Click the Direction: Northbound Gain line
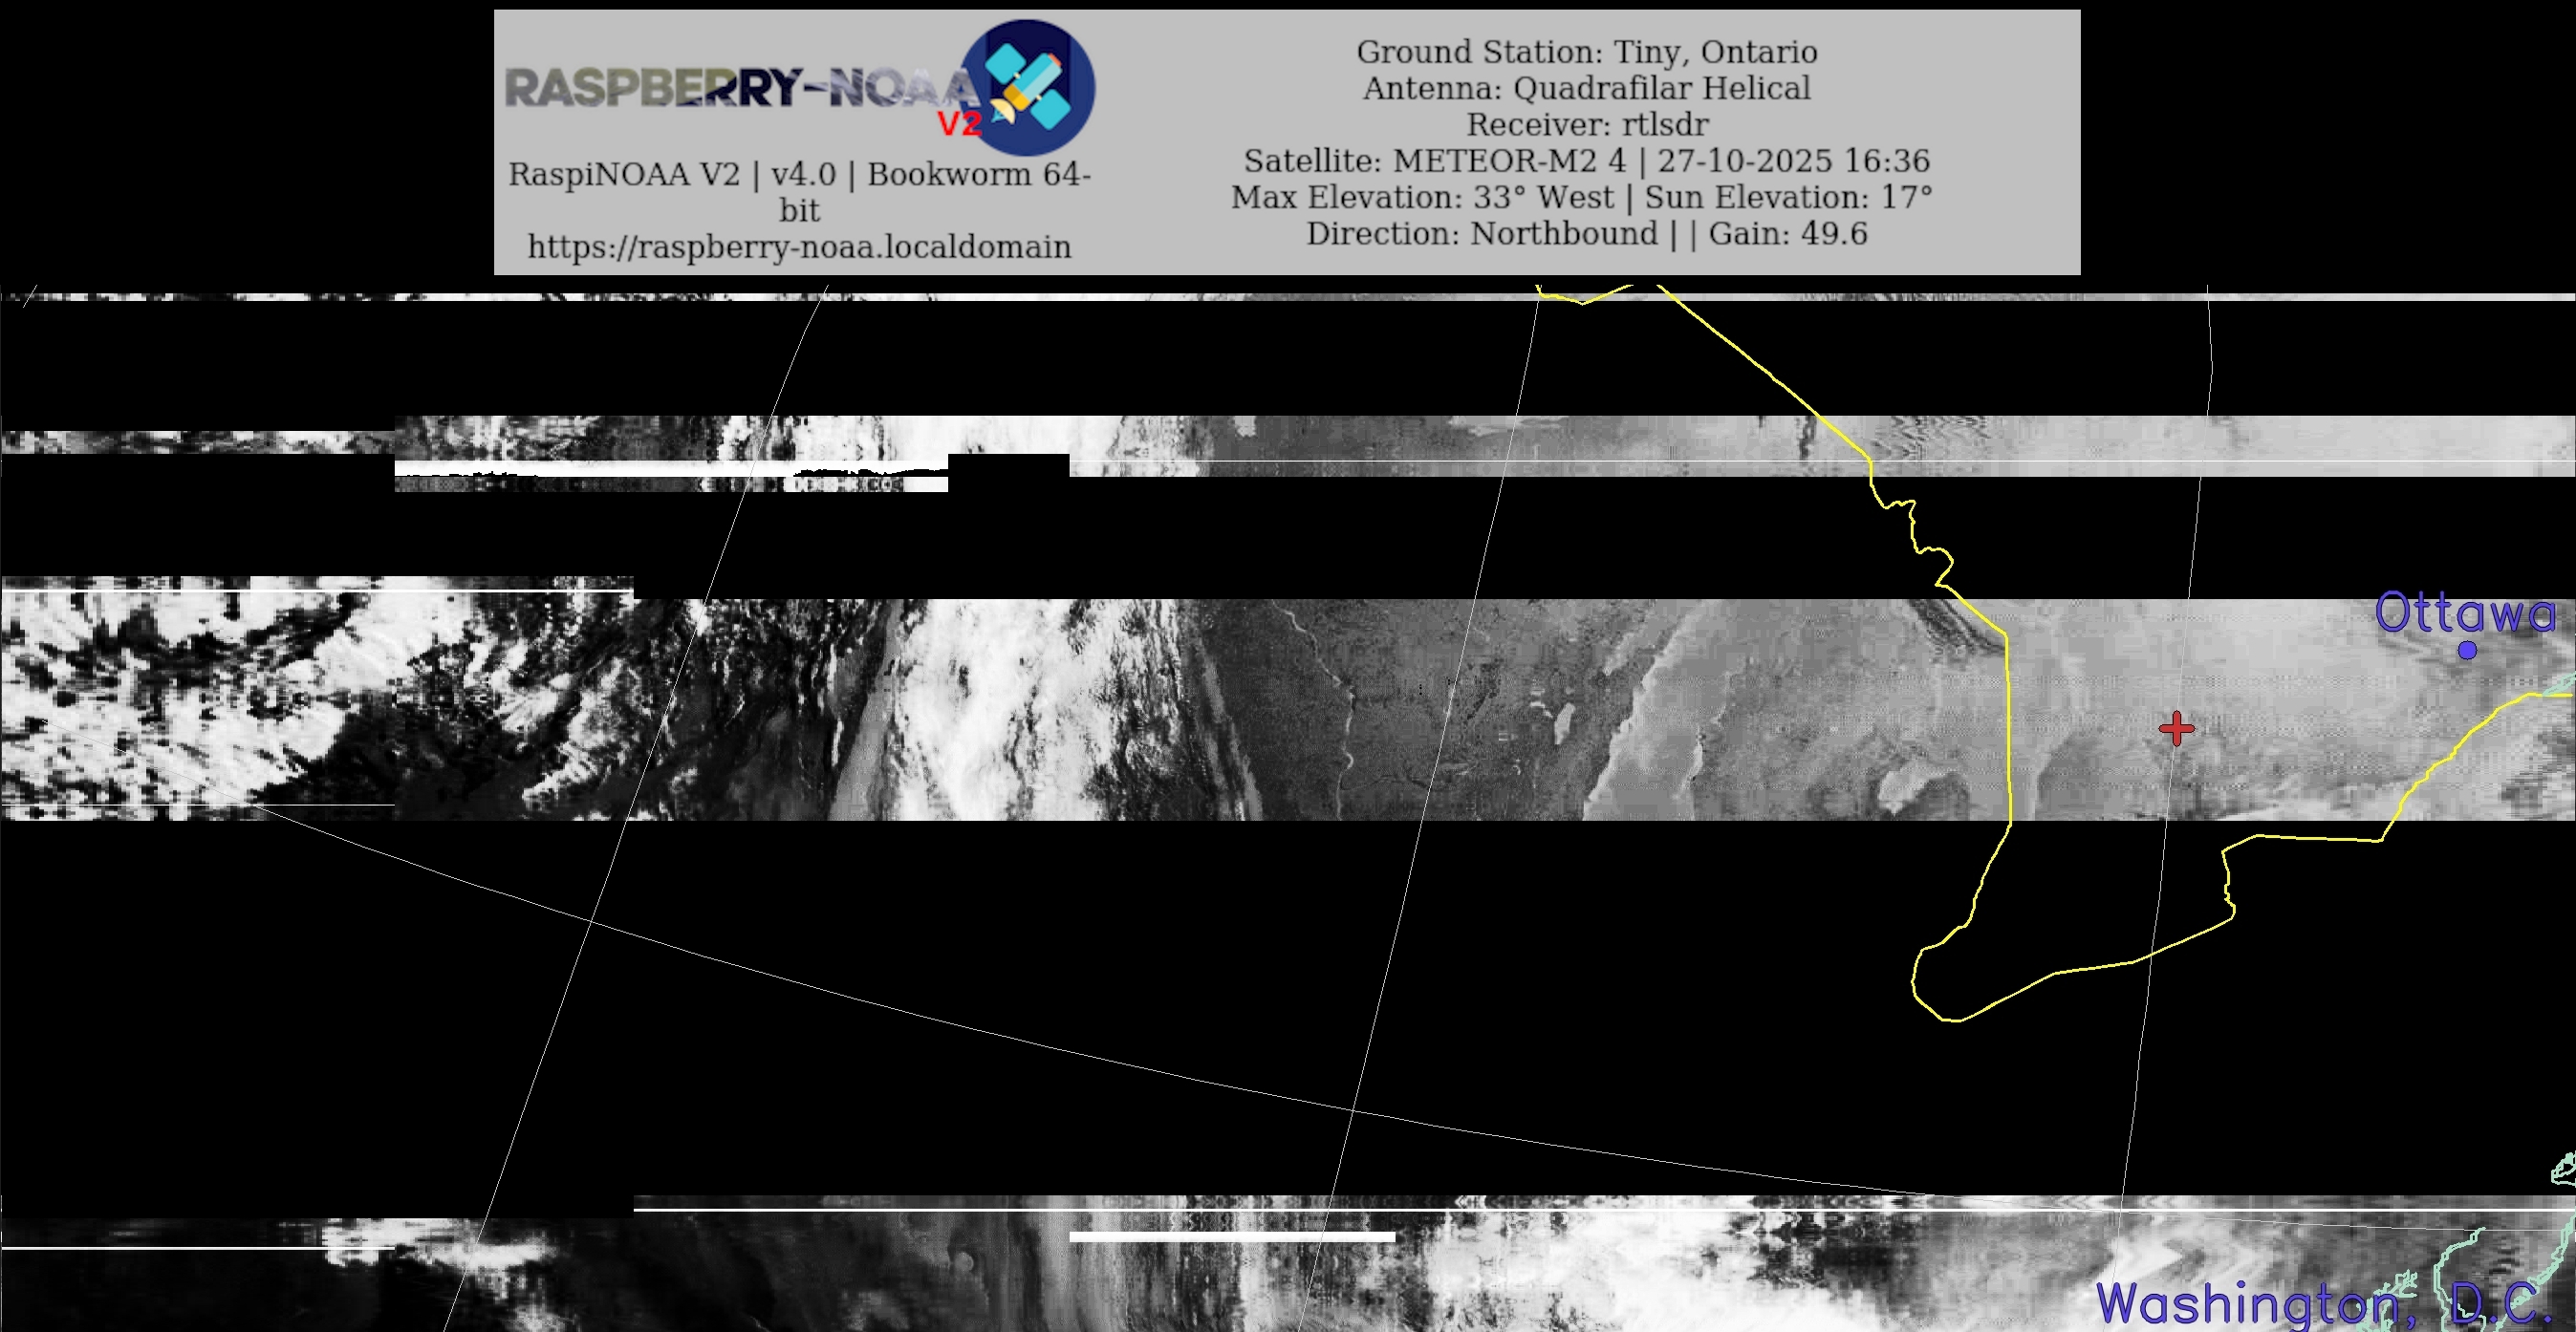This screenshot has height=1332, width=2576. point(1586,234)
